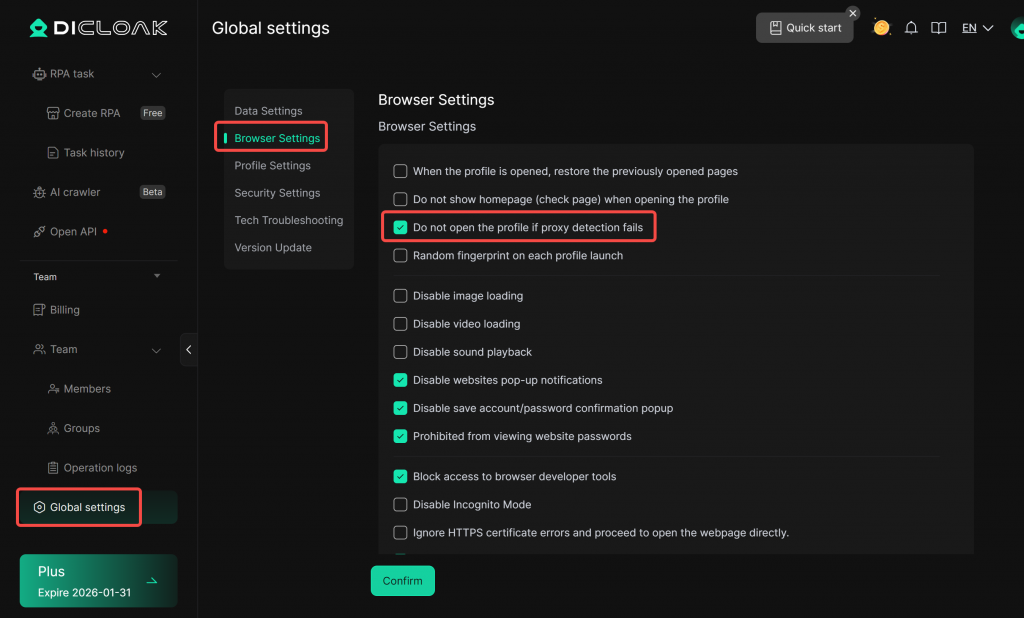This screenshot has height=618, width=1024.
Task: Open the documentation book icon
Action: (x=938, y=28)
